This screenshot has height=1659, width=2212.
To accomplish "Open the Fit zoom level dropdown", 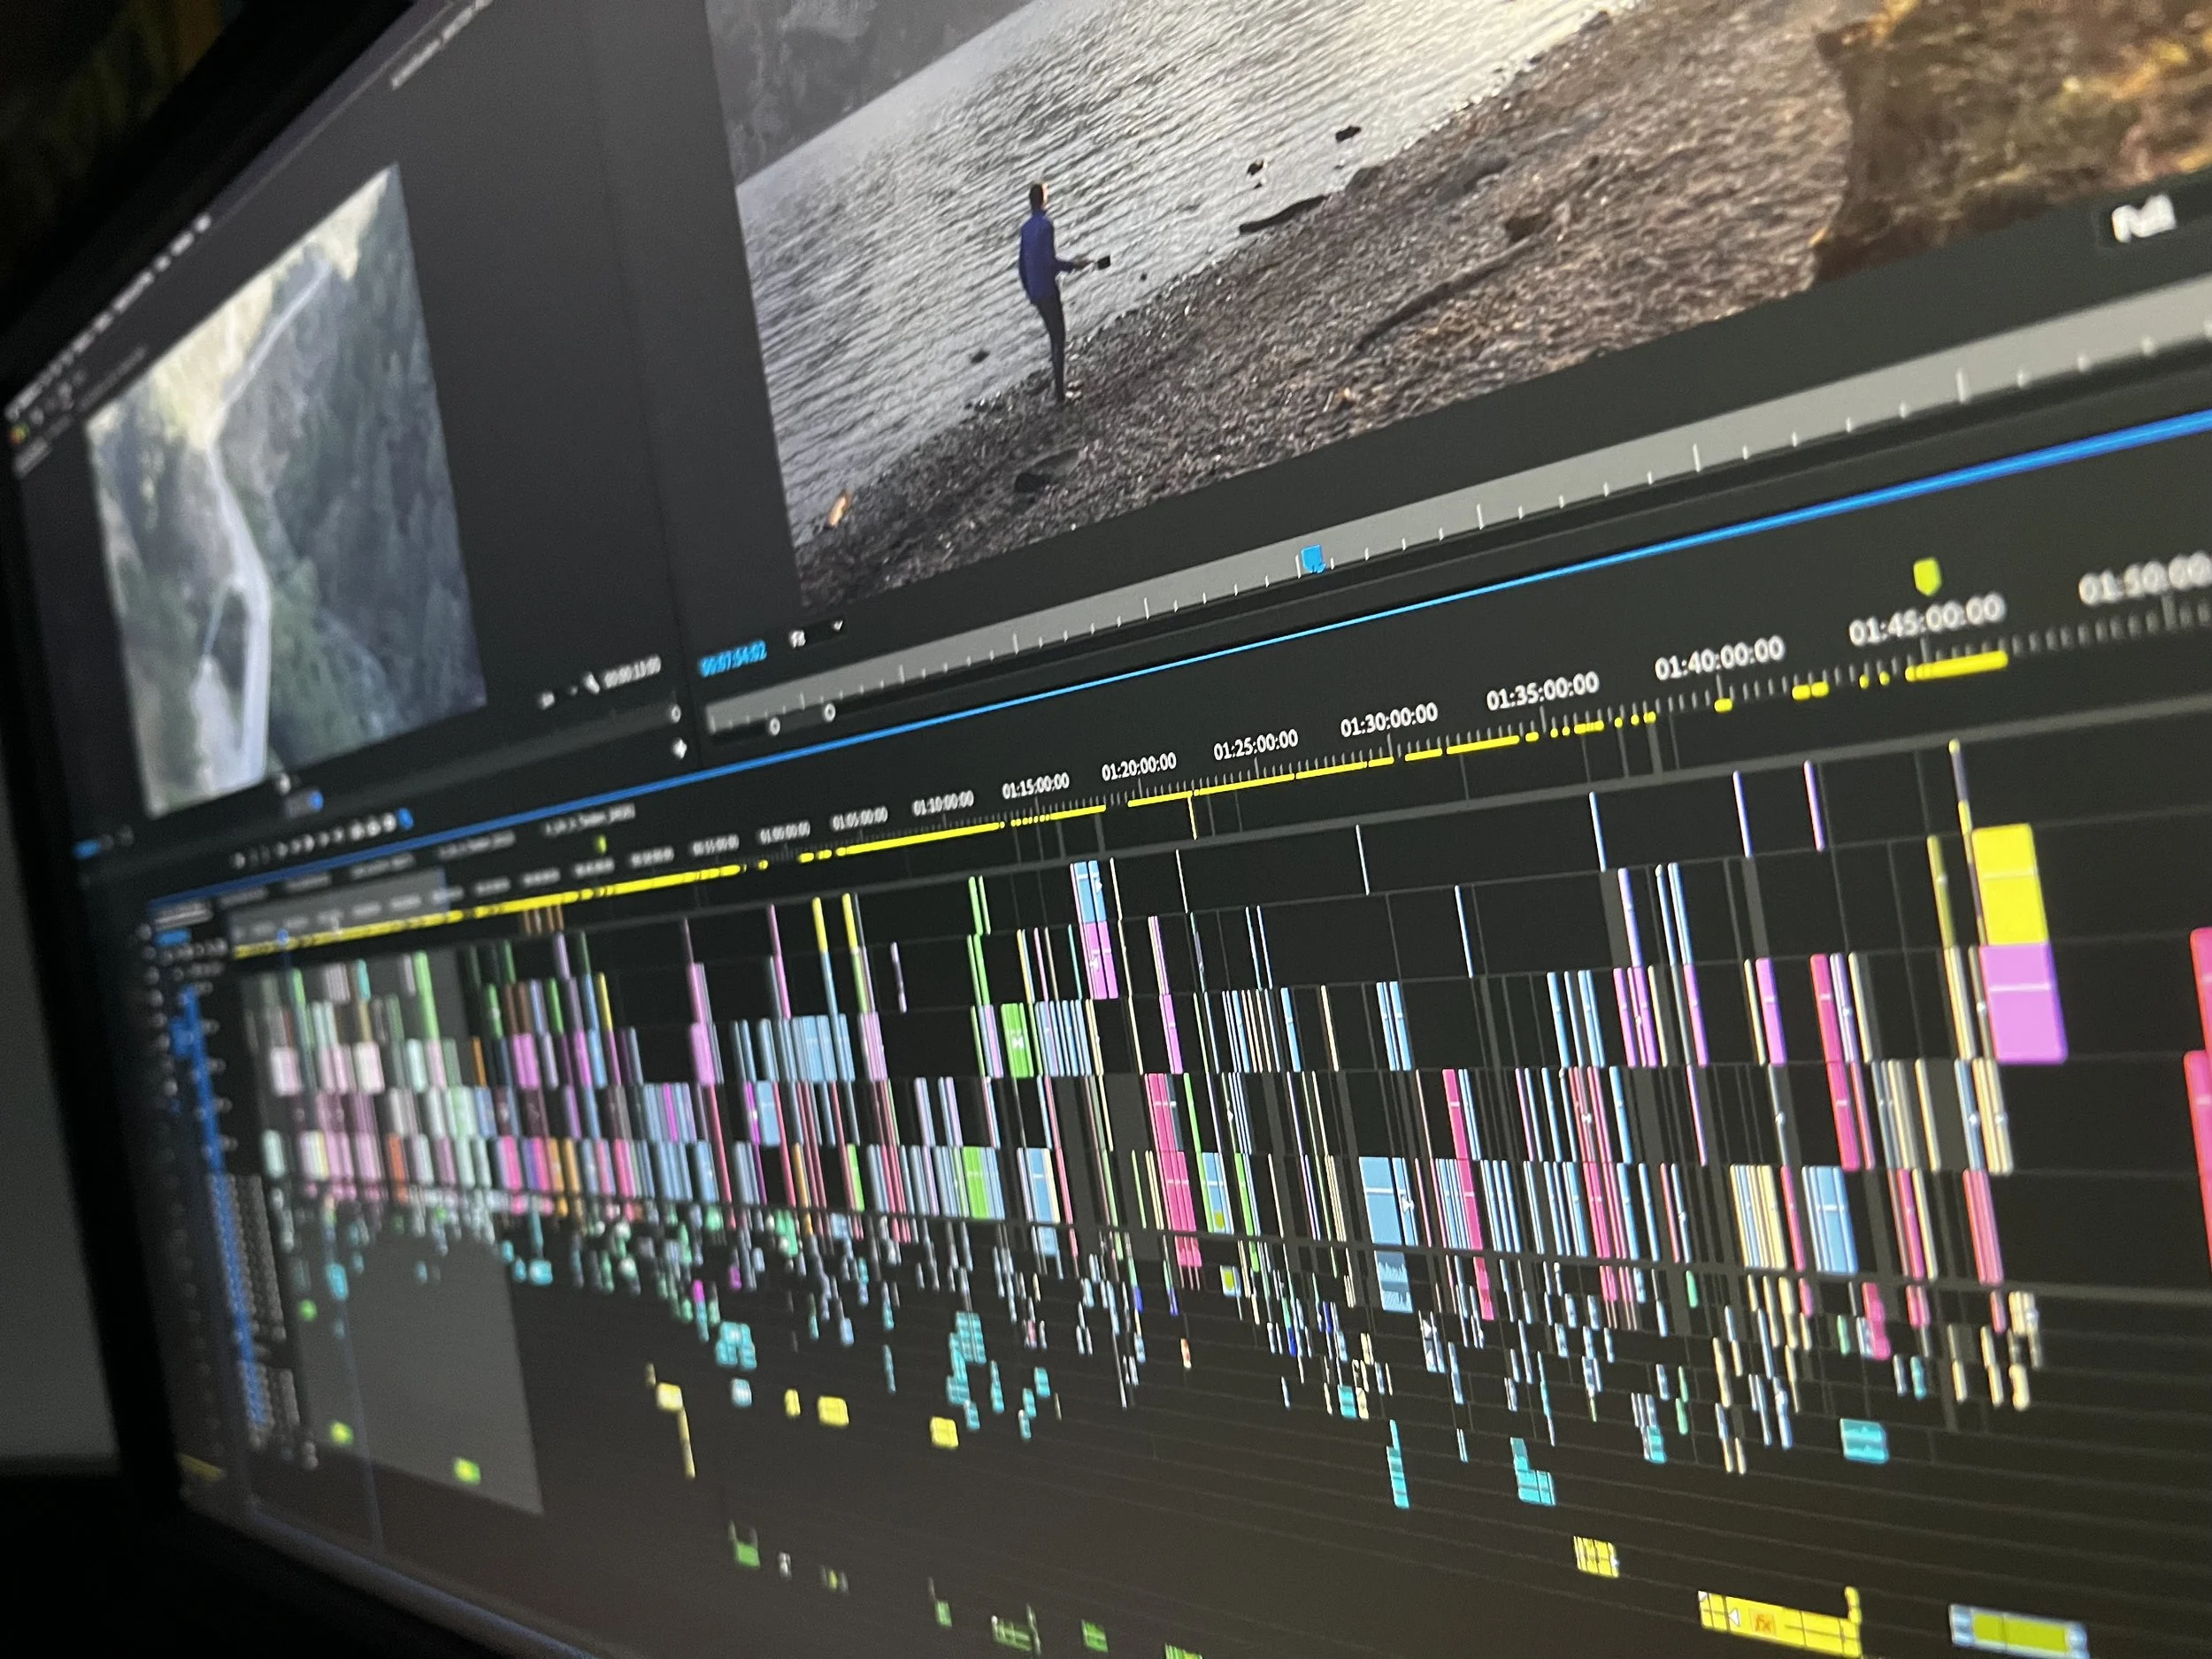I will tap(817, 632).
